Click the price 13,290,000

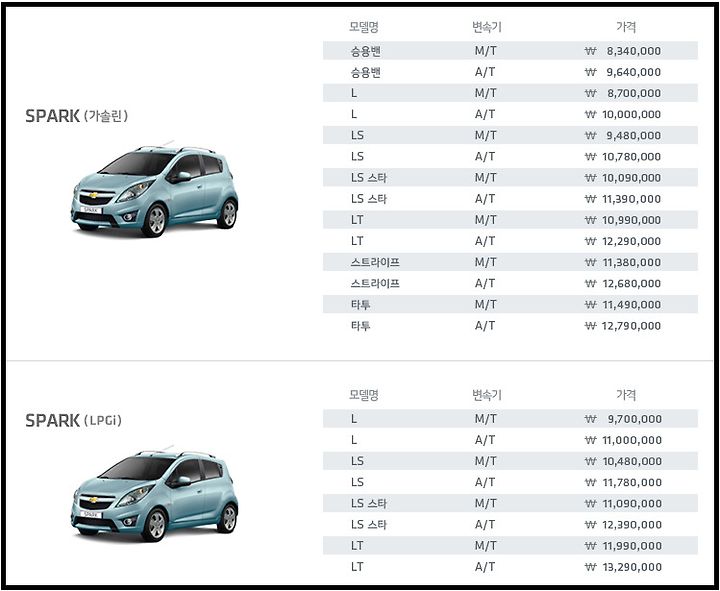coord(632,567)
